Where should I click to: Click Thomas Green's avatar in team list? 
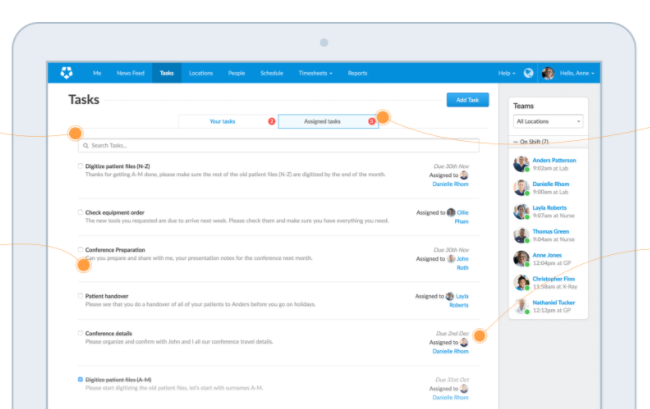[x=521, y=235]
